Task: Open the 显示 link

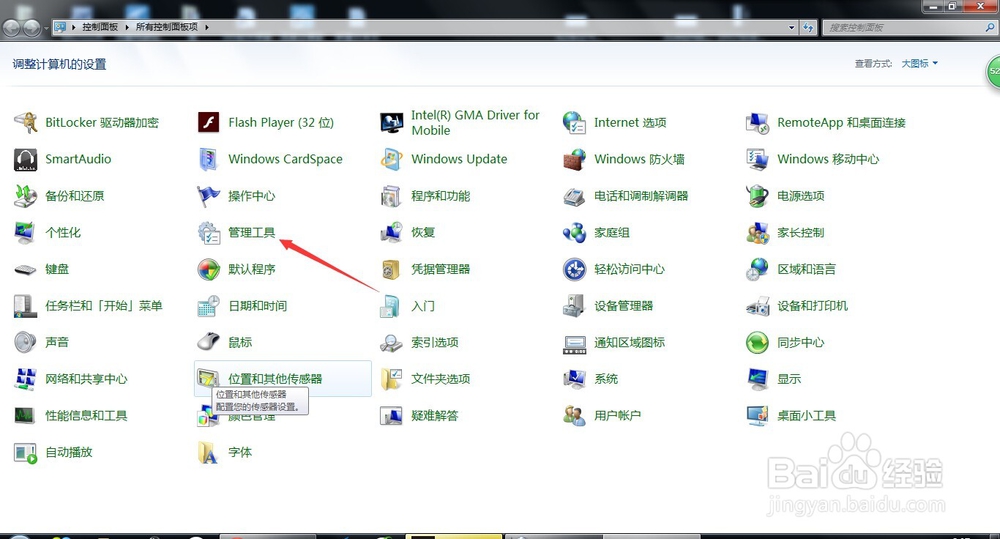Action: point(789,379)
